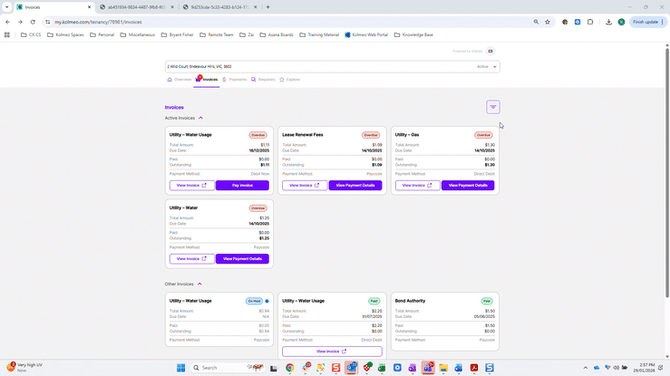Click the zoom magnifier icon in address bar

(536, 22)
